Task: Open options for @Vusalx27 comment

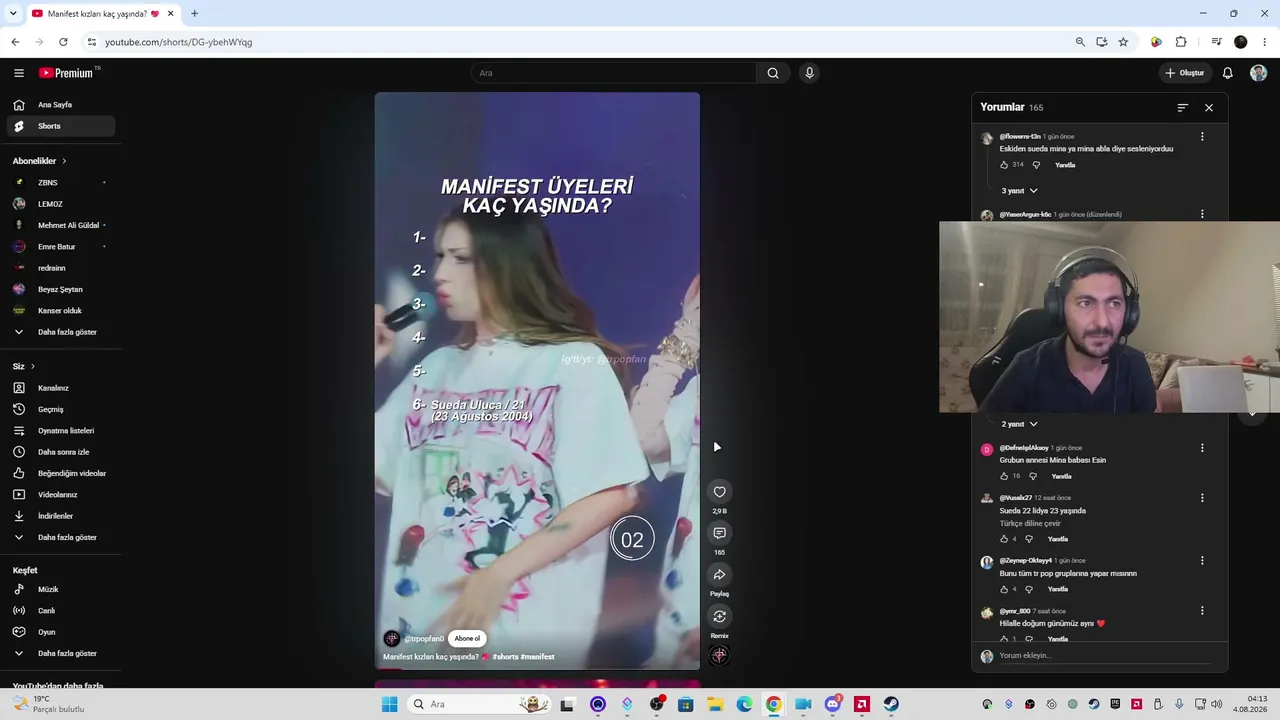Action: point(1202,498)
